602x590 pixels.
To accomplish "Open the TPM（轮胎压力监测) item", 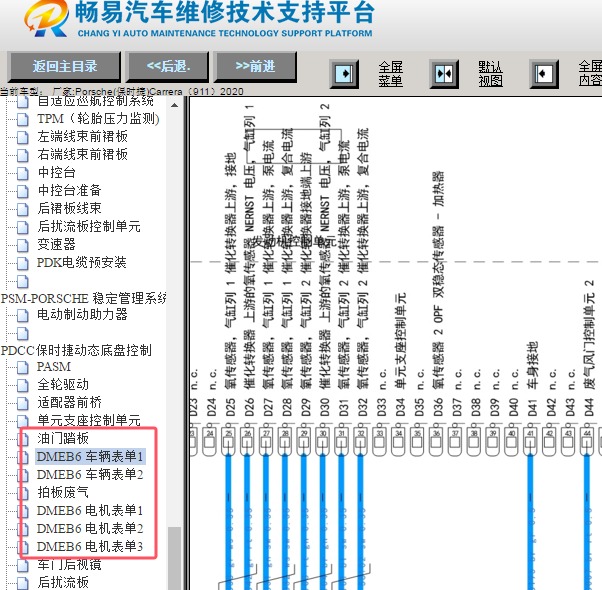I will [x=98, y=119].
